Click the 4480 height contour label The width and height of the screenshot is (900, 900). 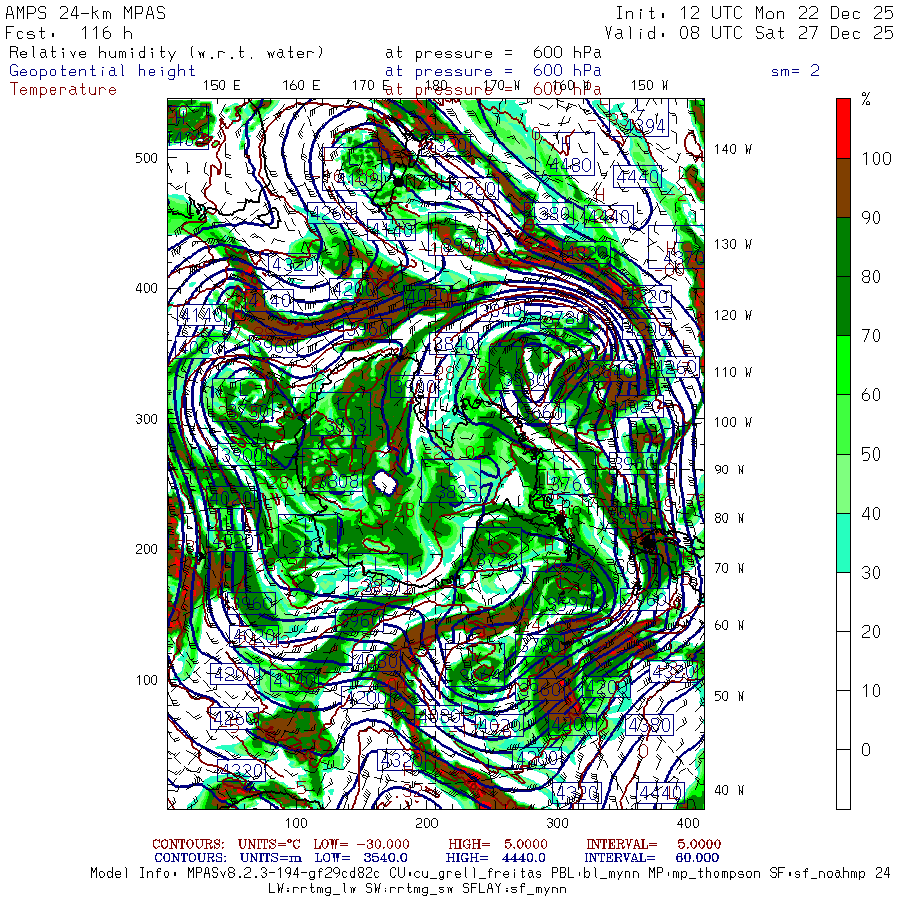pos(571,165)
